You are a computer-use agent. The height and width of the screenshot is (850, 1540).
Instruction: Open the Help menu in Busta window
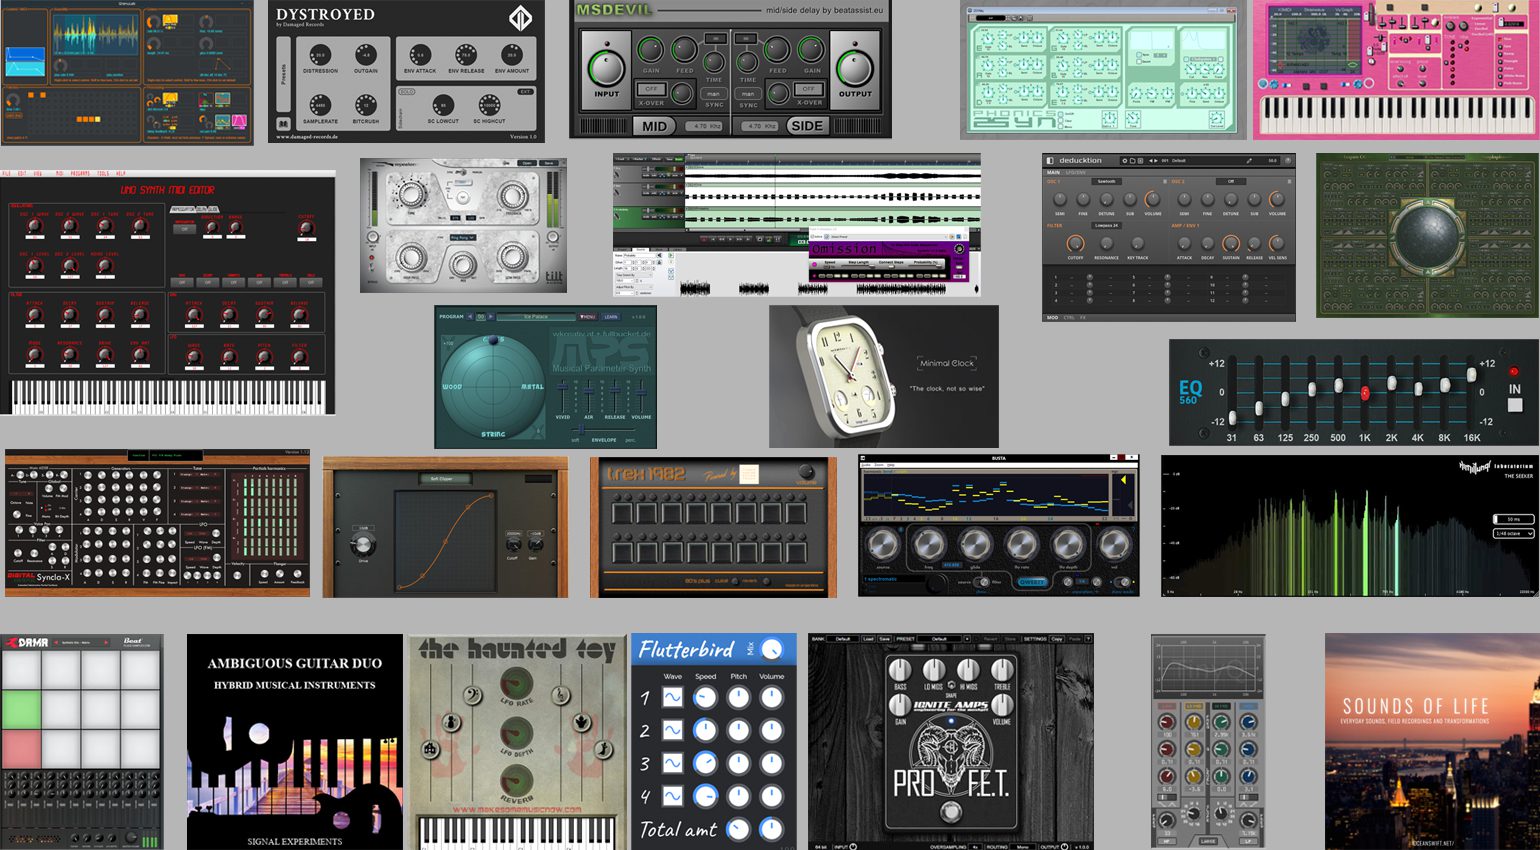click(893, 465)
